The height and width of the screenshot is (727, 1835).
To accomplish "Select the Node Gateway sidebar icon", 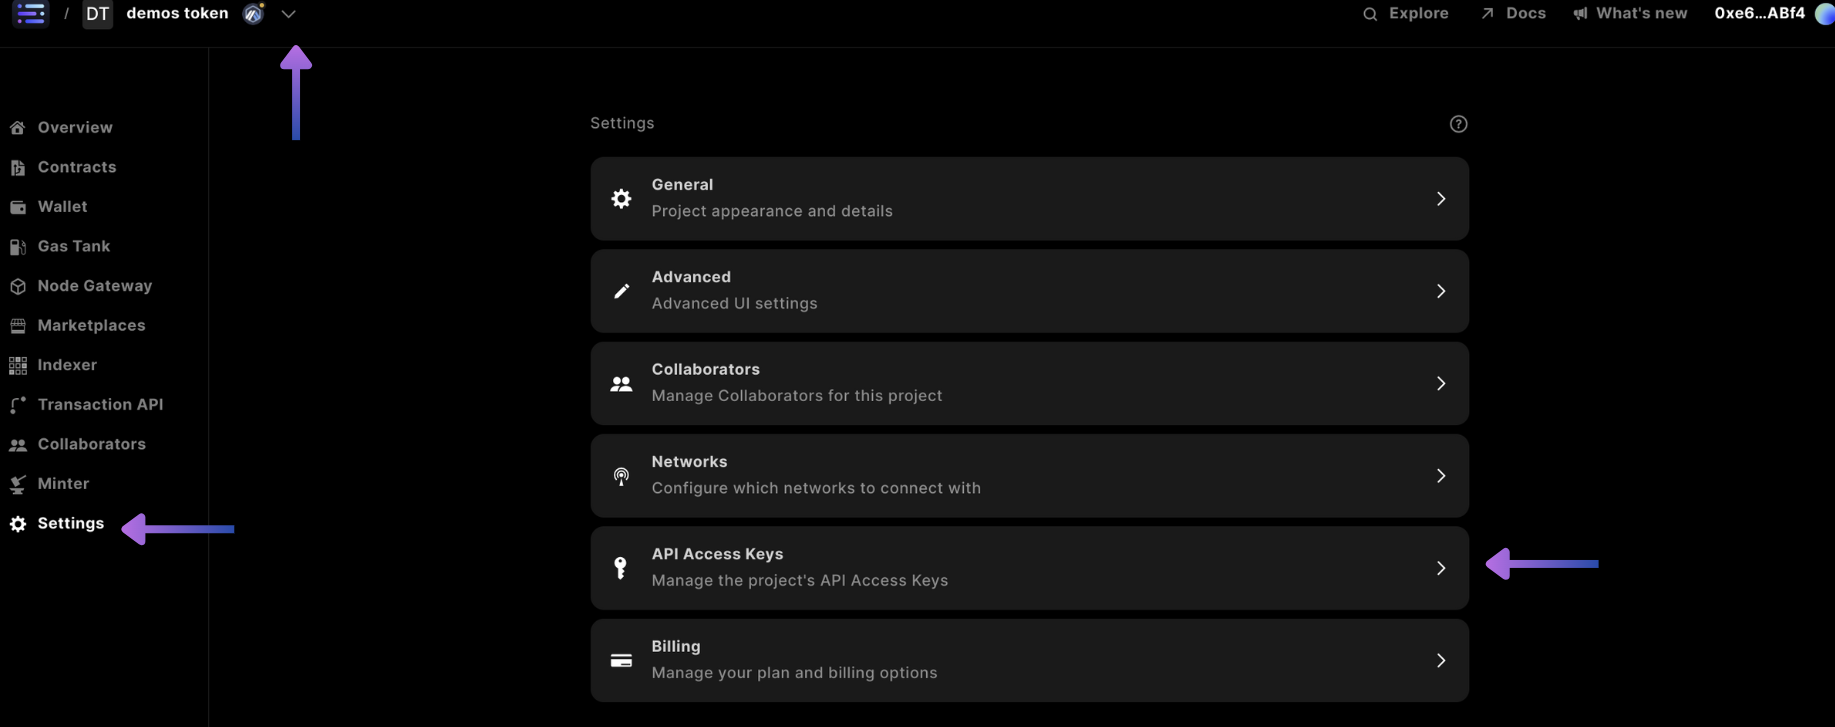I will click(x=17, y=285).
